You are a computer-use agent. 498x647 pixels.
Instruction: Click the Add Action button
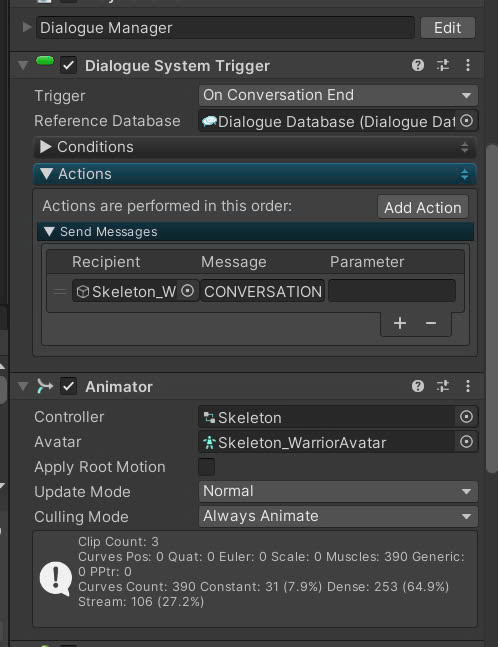[423, 207]
